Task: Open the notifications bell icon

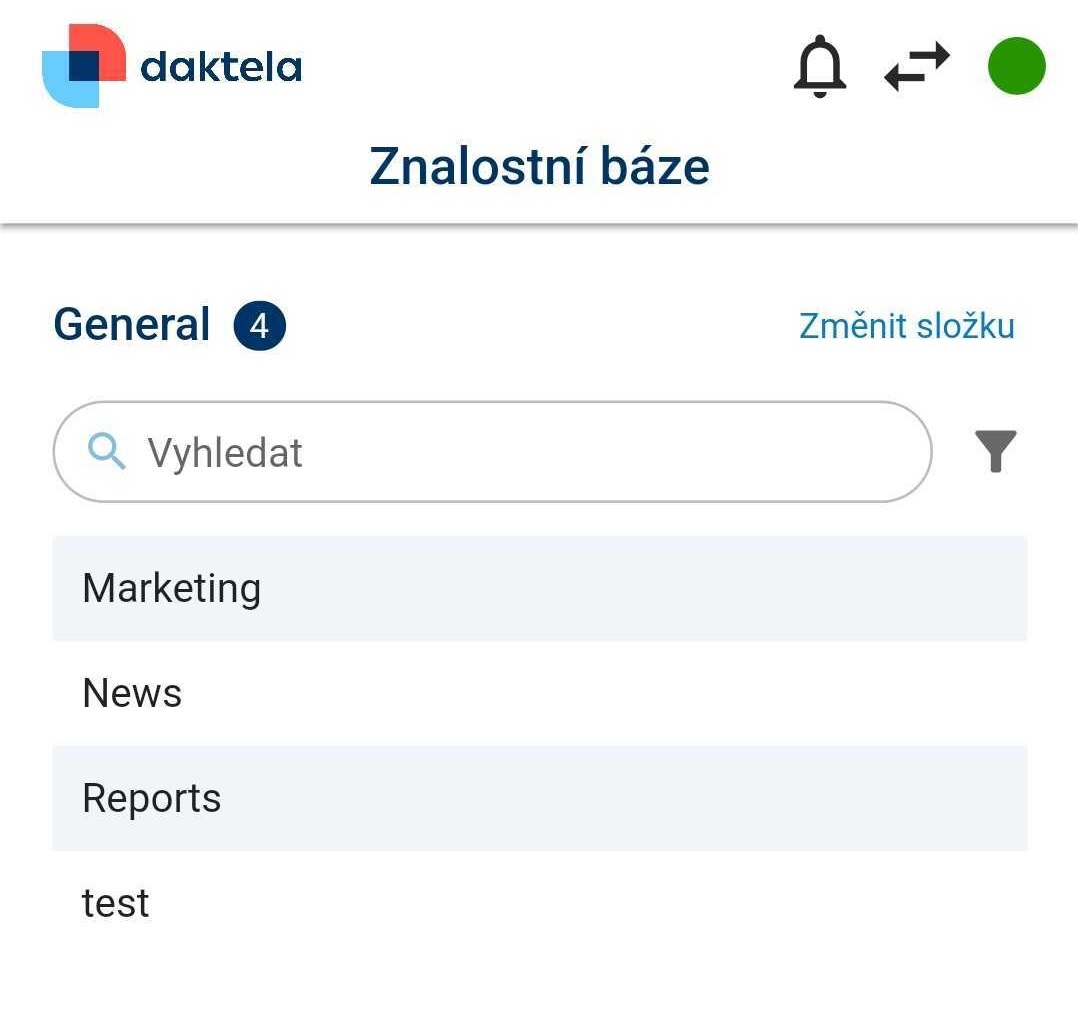Action: 819,67
